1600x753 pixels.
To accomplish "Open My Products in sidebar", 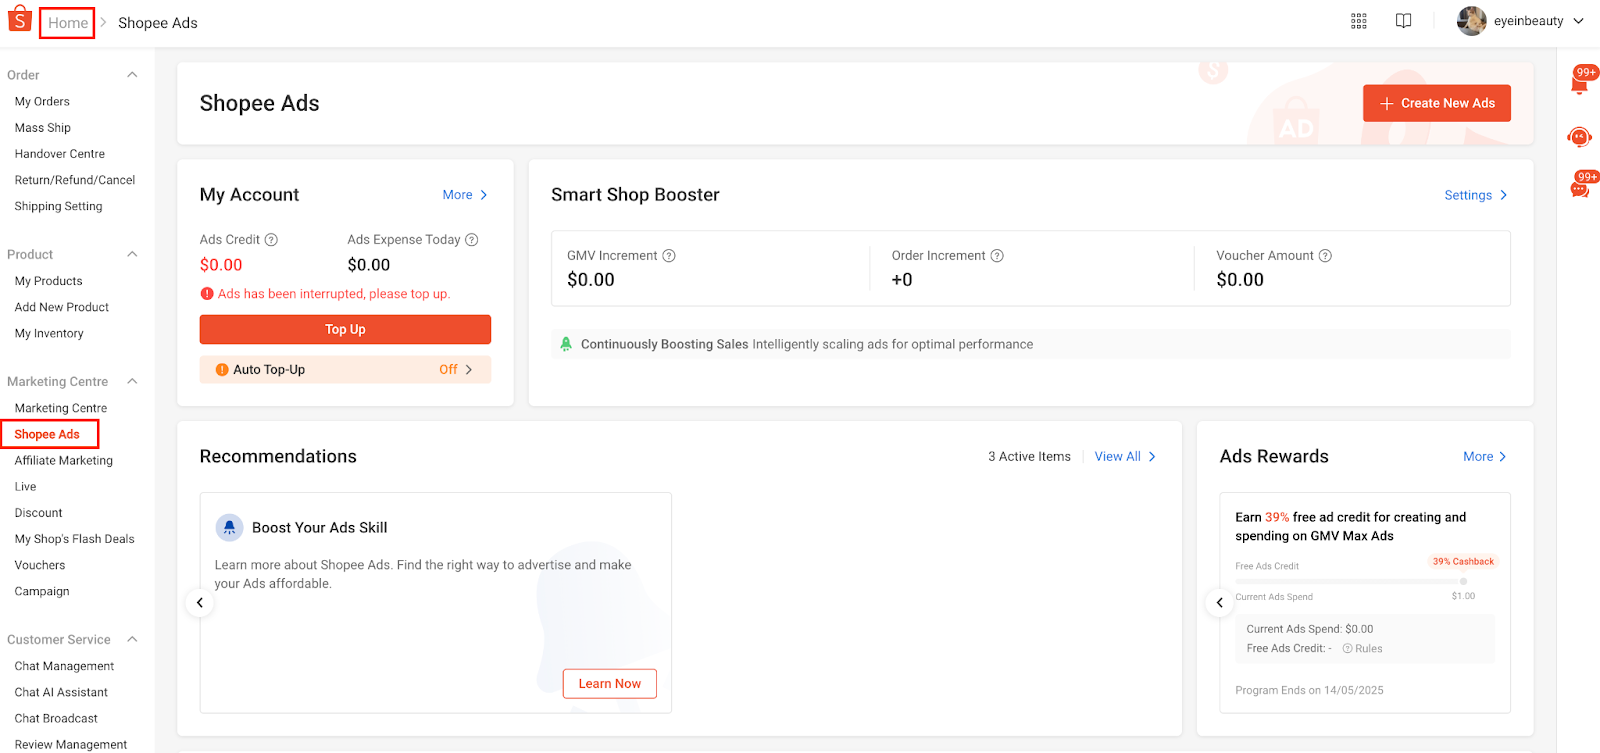I will 49,281.
